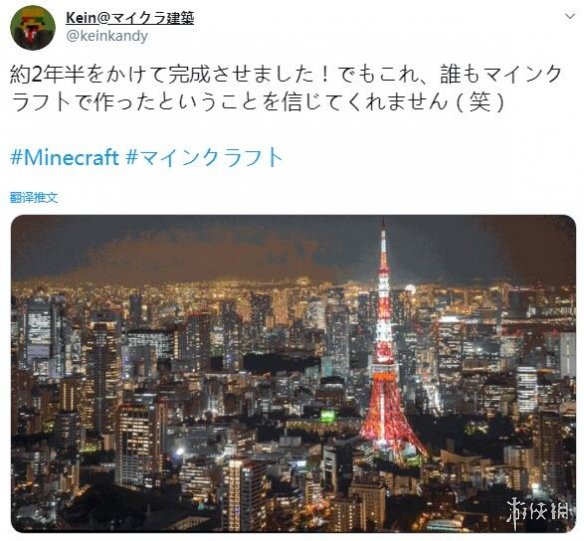This screenshot has width=584, height=541.
Task: Open the @keinkandy handle
Action: point(107,36)
